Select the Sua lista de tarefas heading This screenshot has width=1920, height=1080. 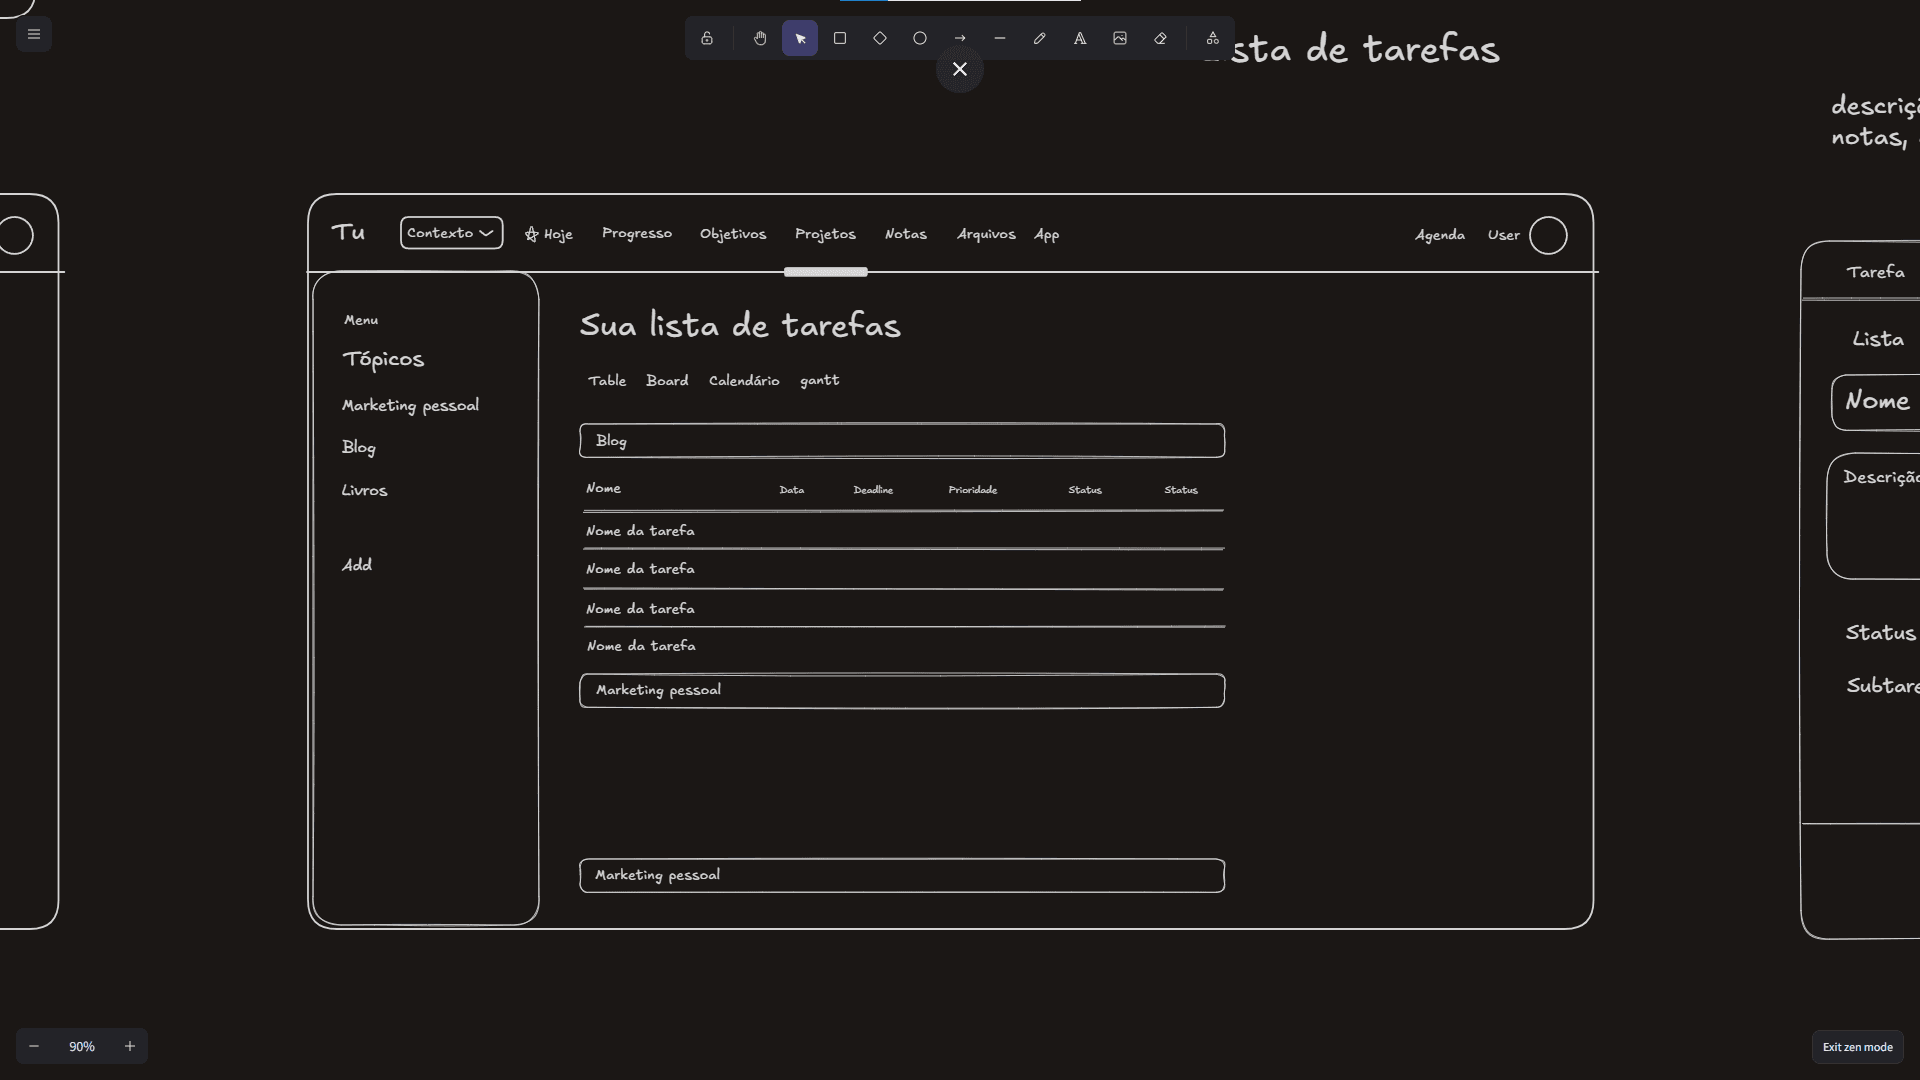pyautogui.click(x=740, y=325)
